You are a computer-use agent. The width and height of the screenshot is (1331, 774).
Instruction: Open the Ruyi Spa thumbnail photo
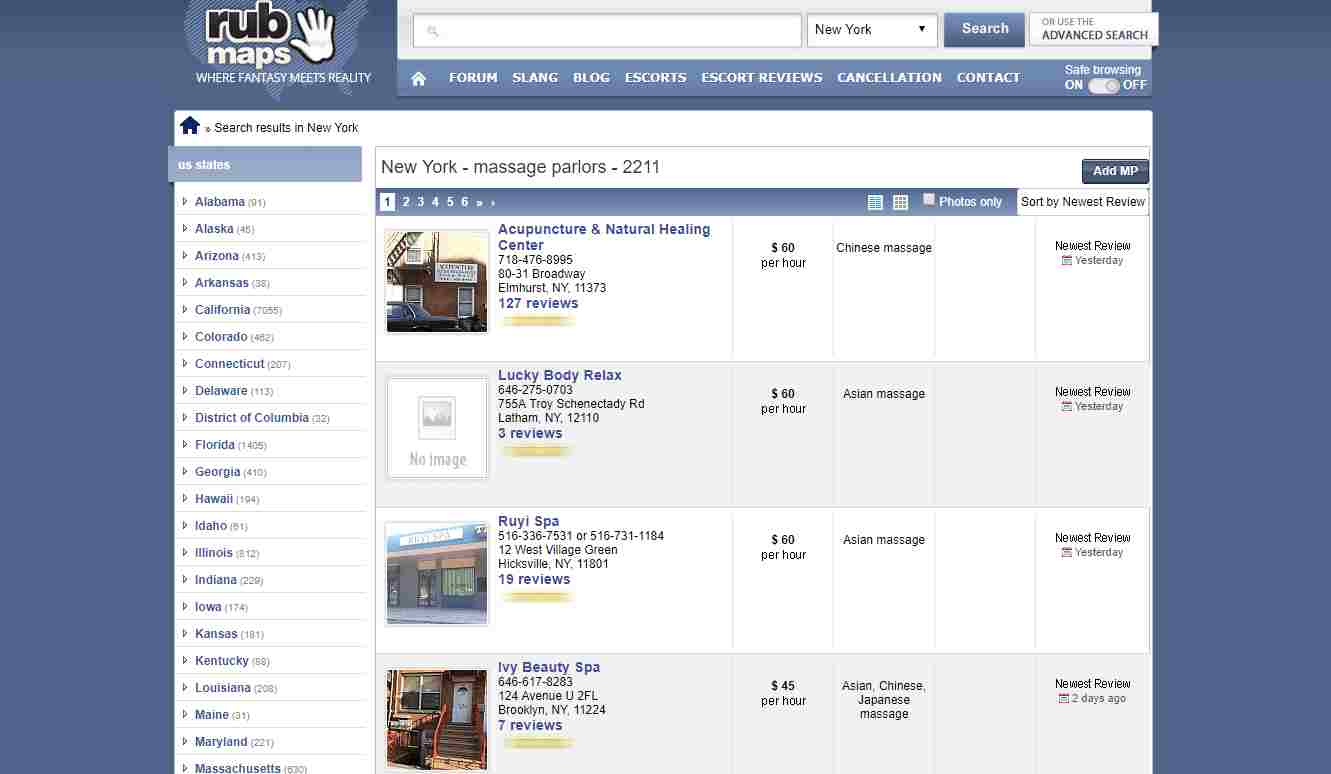[x=437, y=573]
